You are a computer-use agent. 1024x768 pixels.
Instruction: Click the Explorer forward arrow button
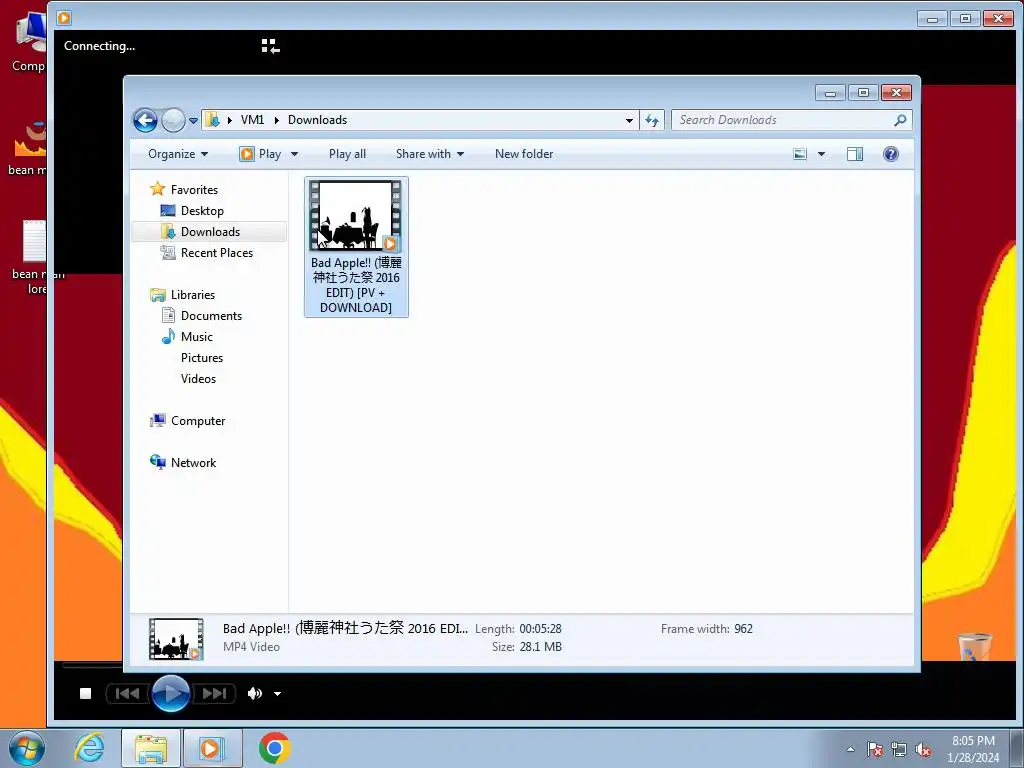(x=173, y=120)
